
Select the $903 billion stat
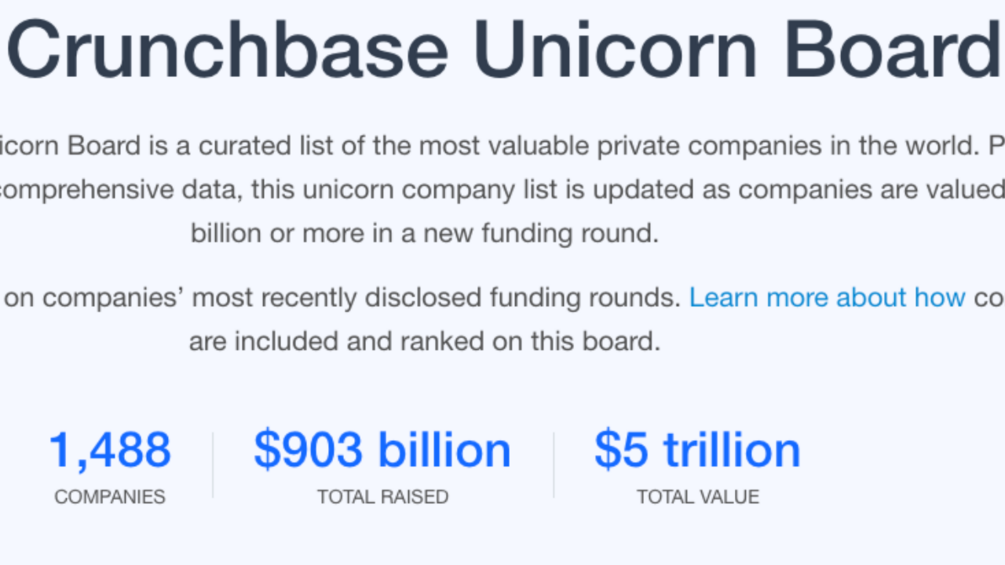[383, 450]
